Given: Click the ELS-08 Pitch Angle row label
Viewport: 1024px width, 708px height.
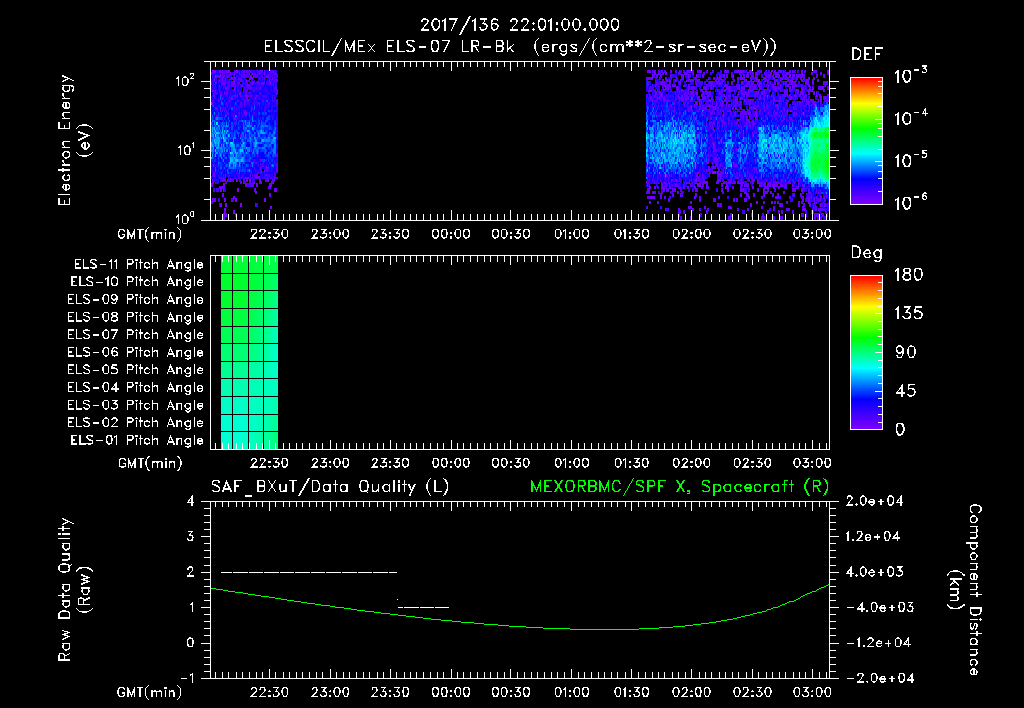Looking at the screenshot, I should (x=135, y=317).
